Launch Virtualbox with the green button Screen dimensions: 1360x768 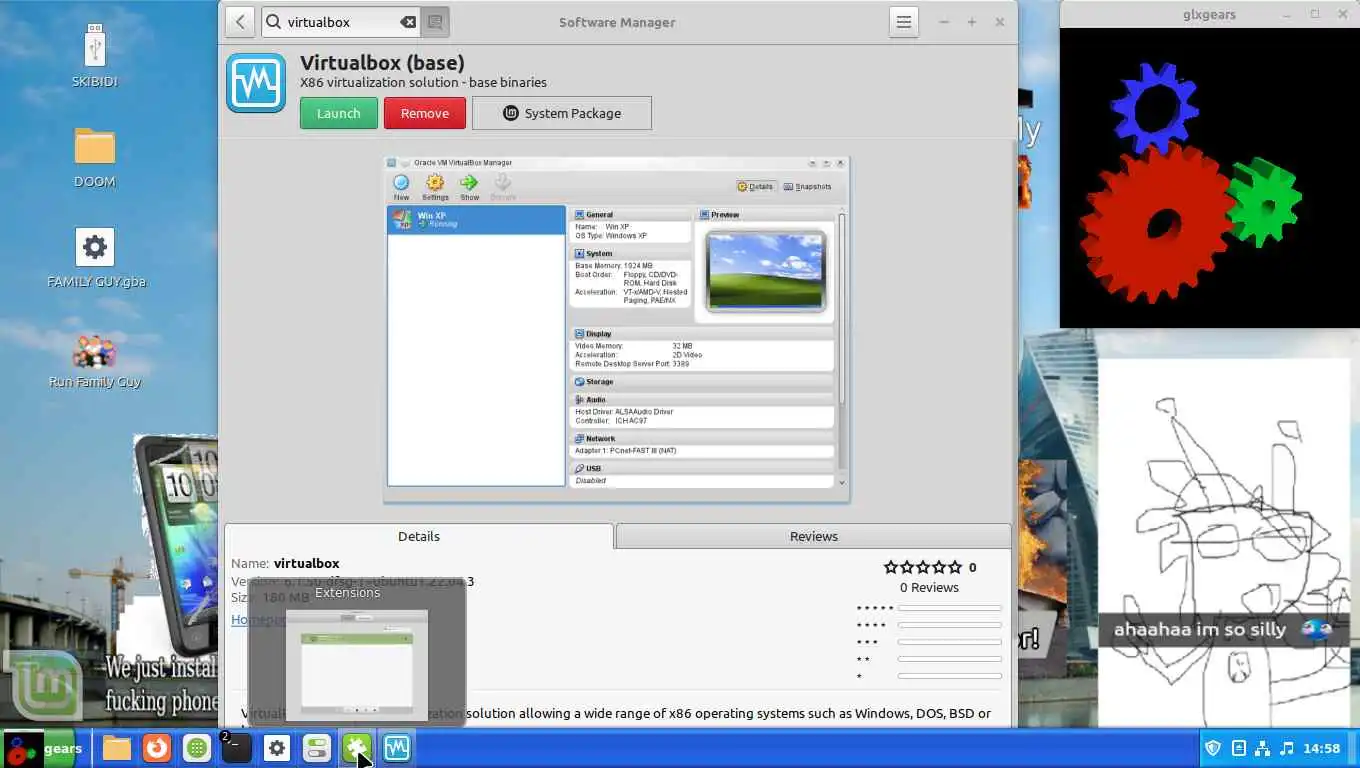pyautogui.click(x=339, y=113)
